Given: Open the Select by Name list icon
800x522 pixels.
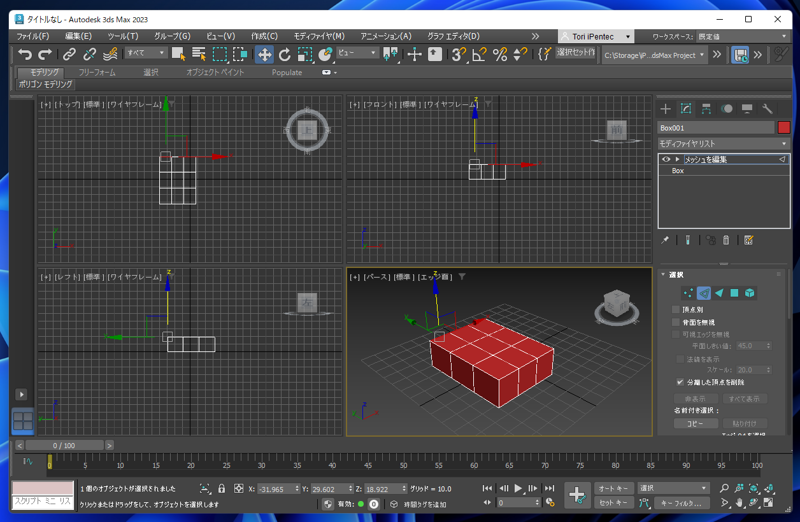Looking at the screenshot, I should [199, 54].
